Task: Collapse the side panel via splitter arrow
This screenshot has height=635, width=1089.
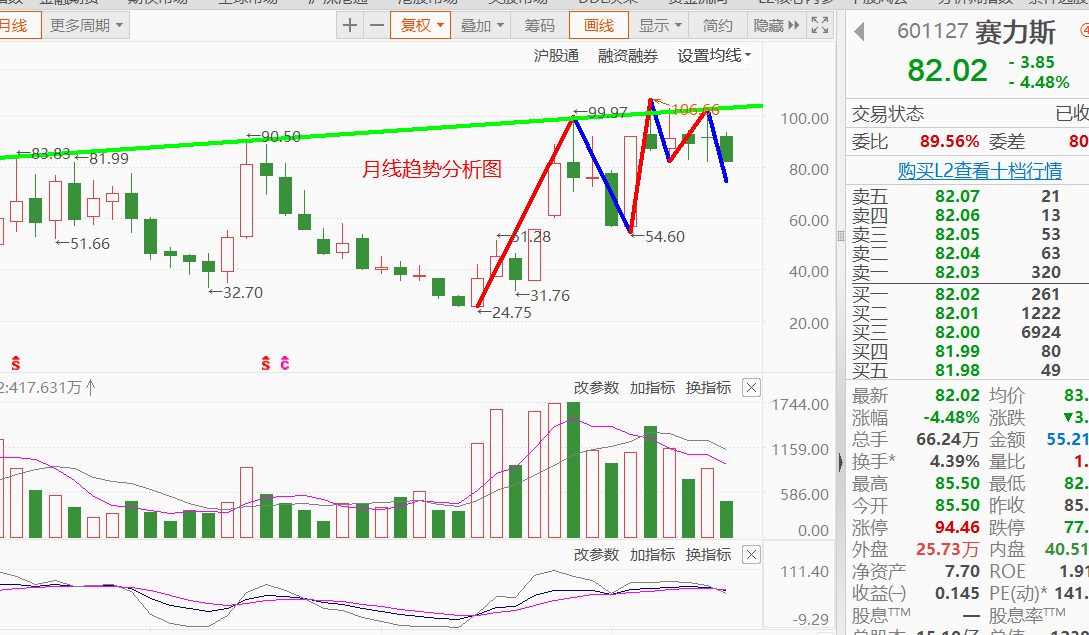Action: (840, 461)
